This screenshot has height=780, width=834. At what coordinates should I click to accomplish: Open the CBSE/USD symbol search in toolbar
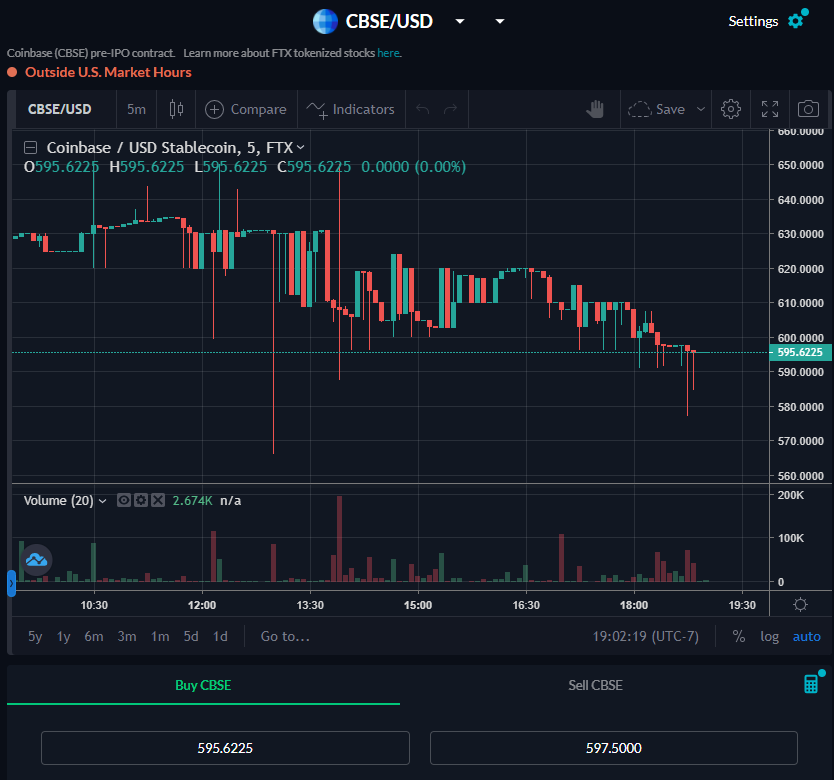[60, 109]
